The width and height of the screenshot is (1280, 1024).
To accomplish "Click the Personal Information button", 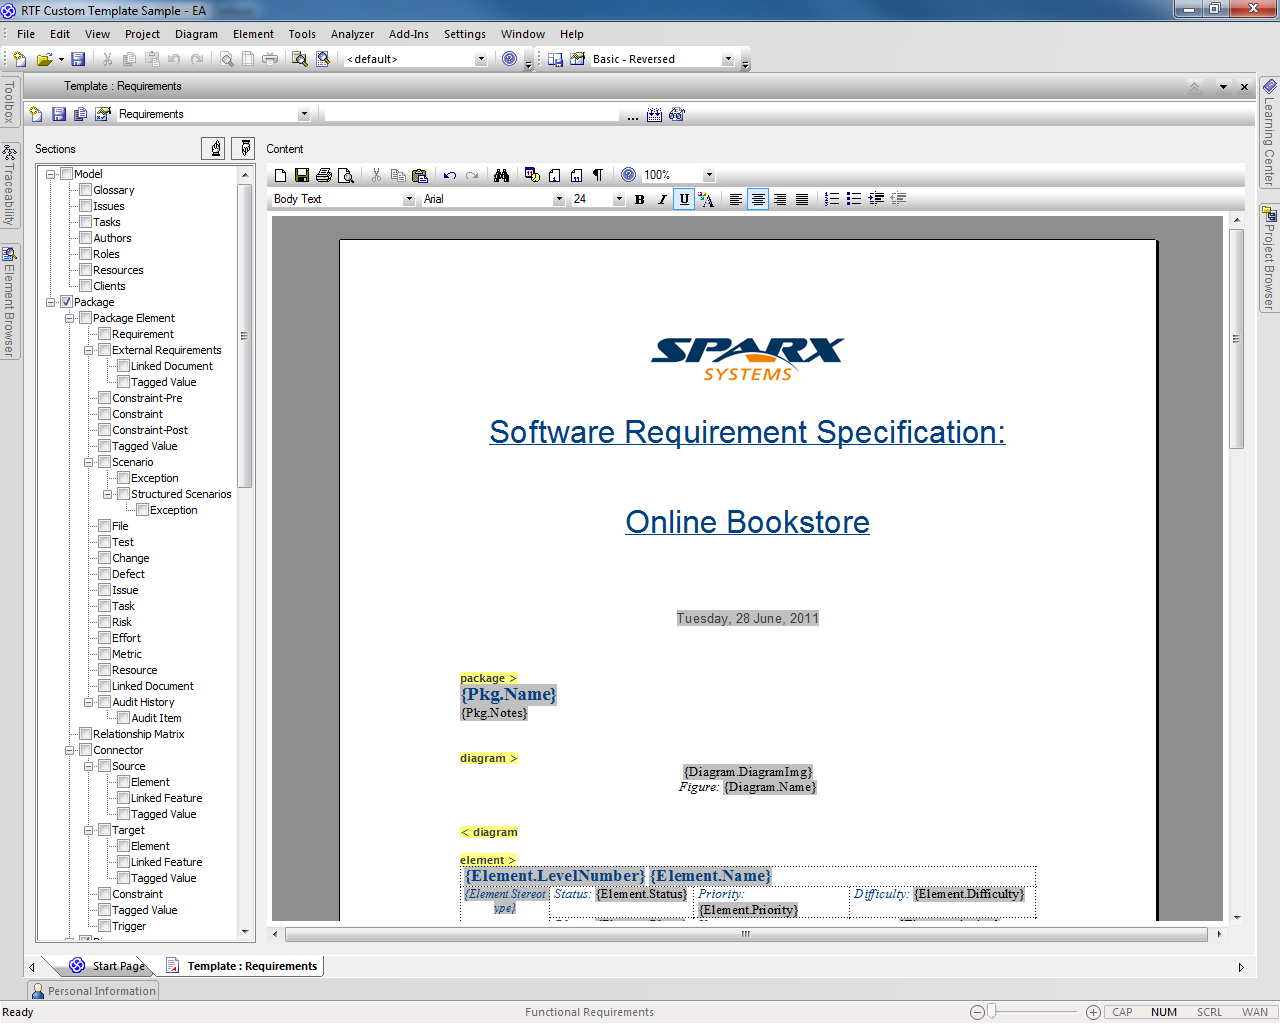I will point(93,991).
